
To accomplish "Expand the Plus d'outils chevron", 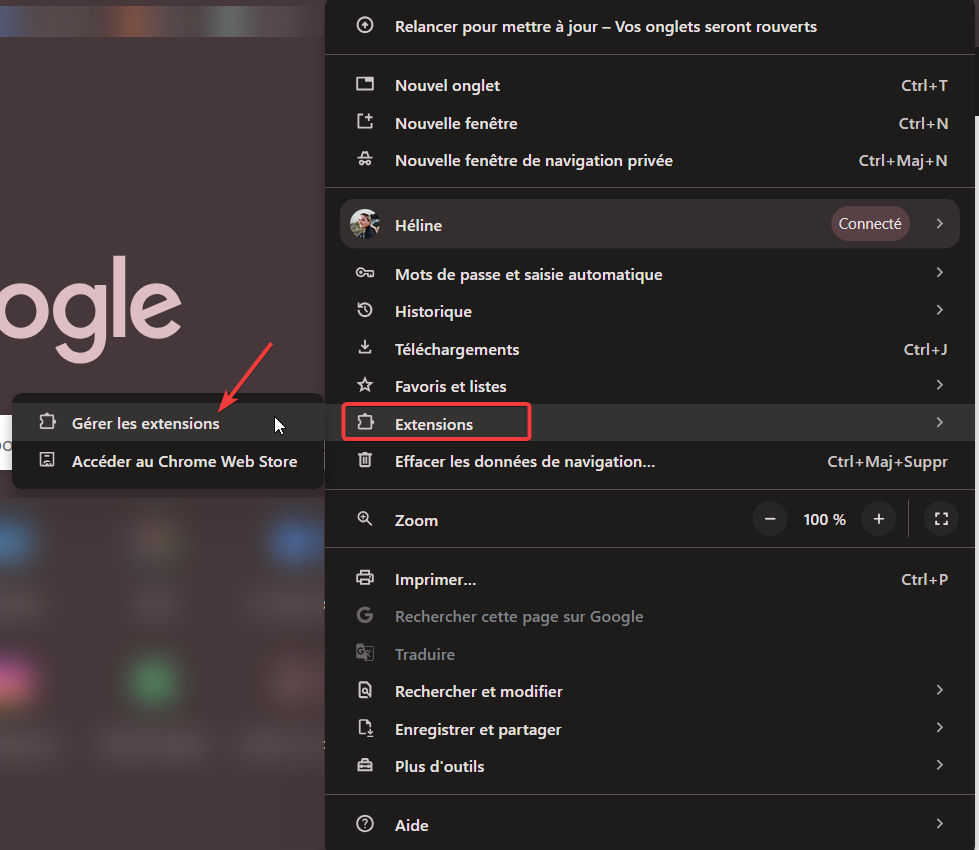I will coord(940,764).
